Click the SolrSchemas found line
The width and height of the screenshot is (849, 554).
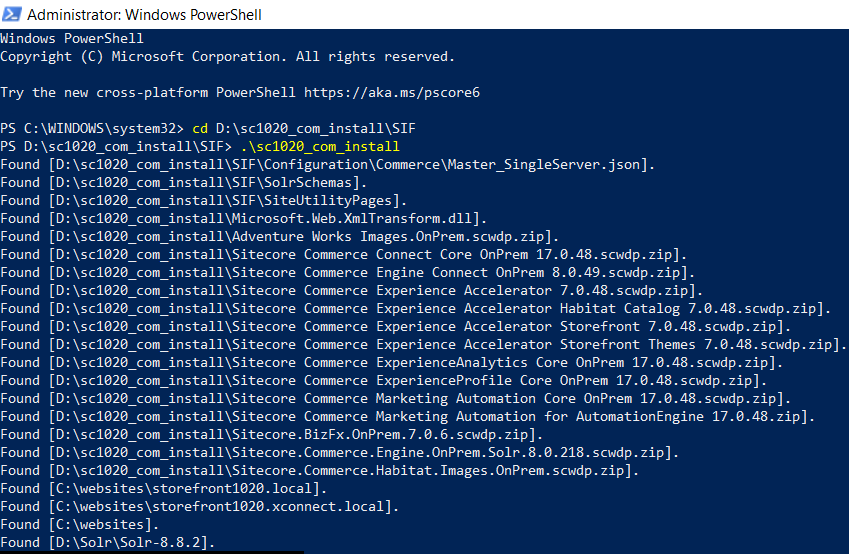(x=184, y=182)
